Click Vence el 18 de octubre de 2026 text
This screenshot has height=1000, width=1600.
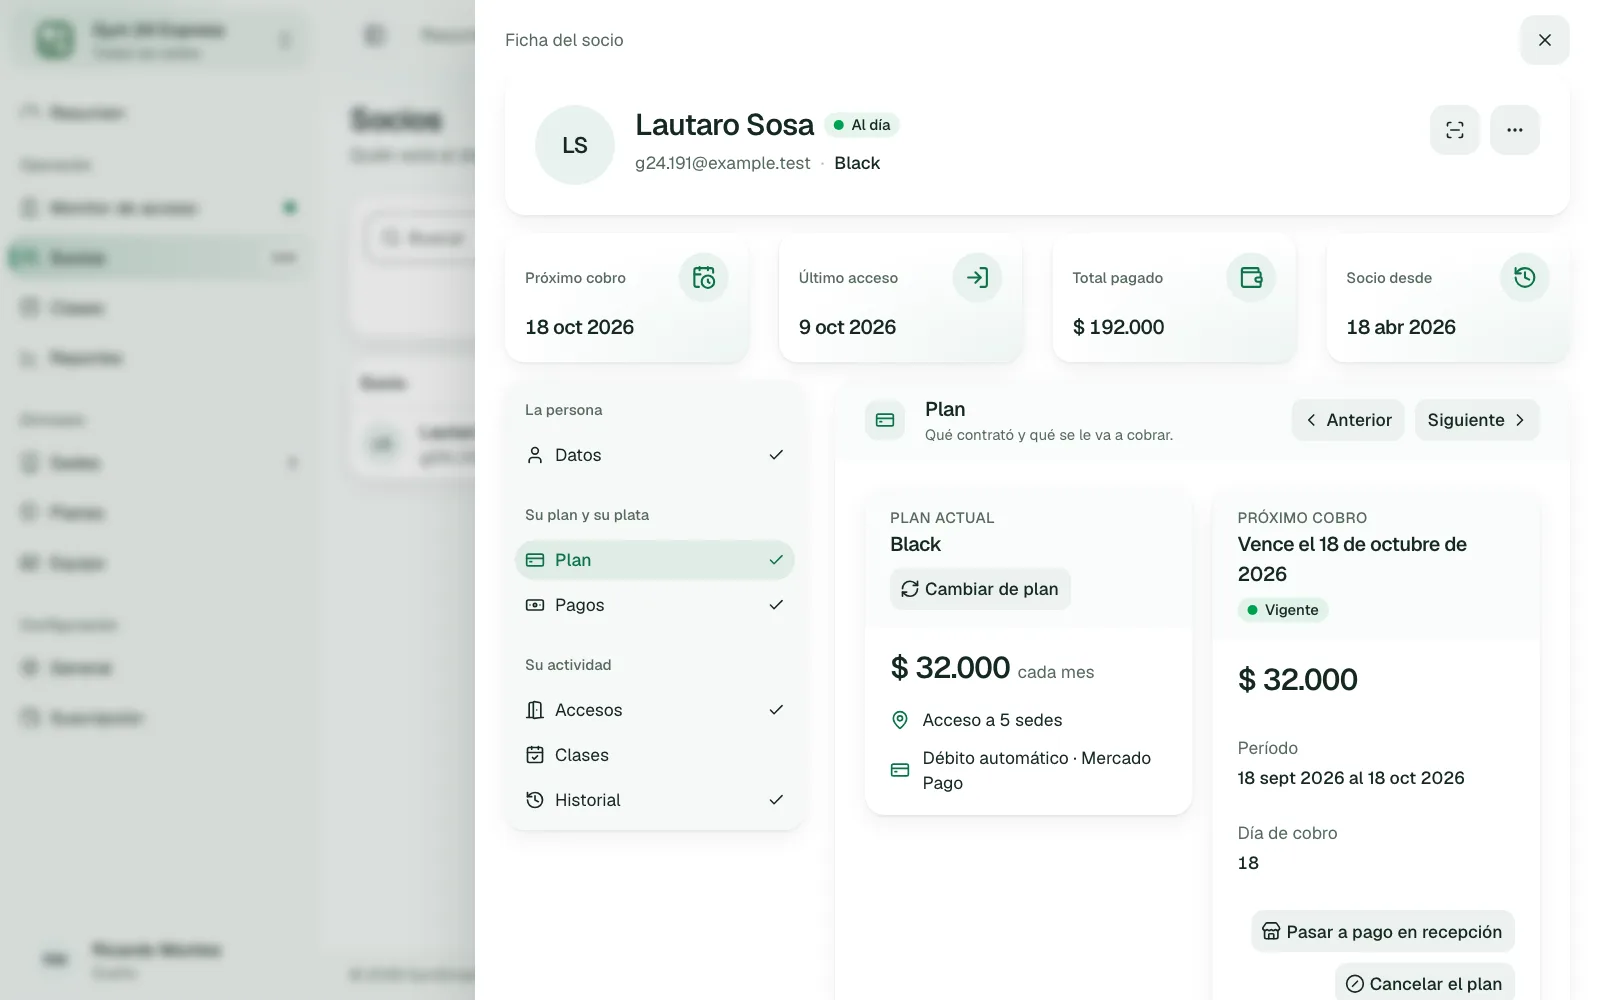pyautogui.click(x=1352, y=559)
